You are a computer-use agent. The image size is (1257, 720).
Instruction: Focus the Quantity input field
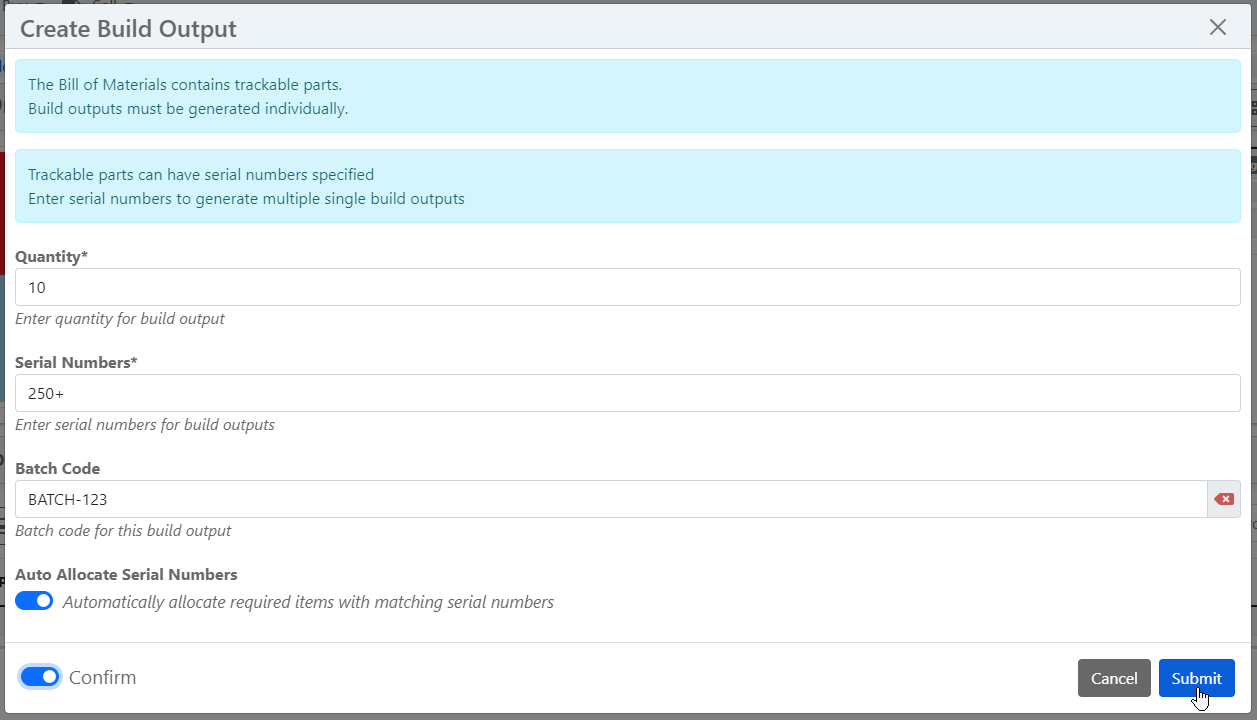[628, 287]
